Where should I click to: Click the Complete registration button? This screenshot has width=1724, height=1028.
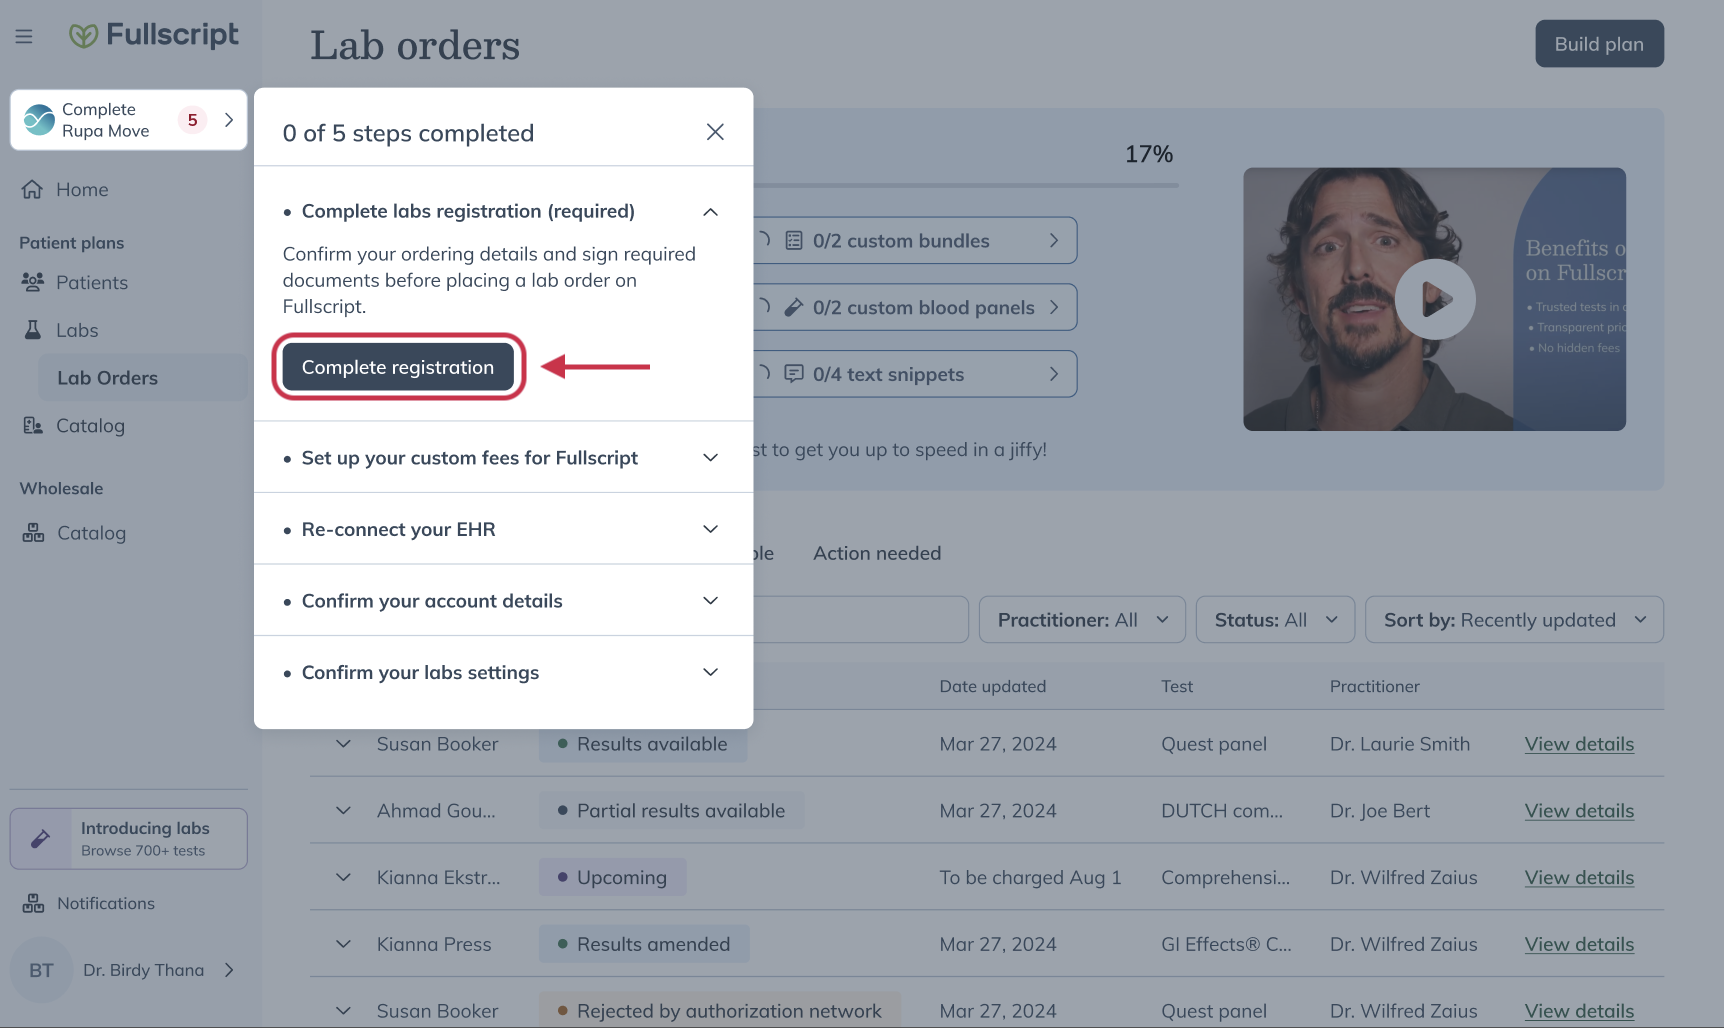pos(397,366)
